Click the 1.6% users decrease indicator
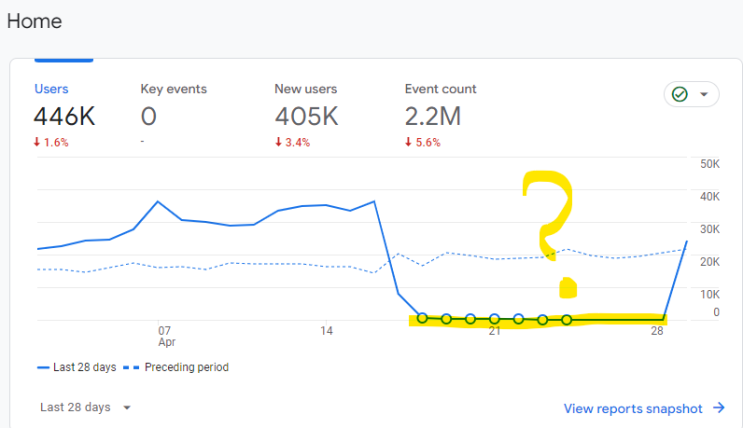This screenshot has width=743, height=428. point(51,142)
